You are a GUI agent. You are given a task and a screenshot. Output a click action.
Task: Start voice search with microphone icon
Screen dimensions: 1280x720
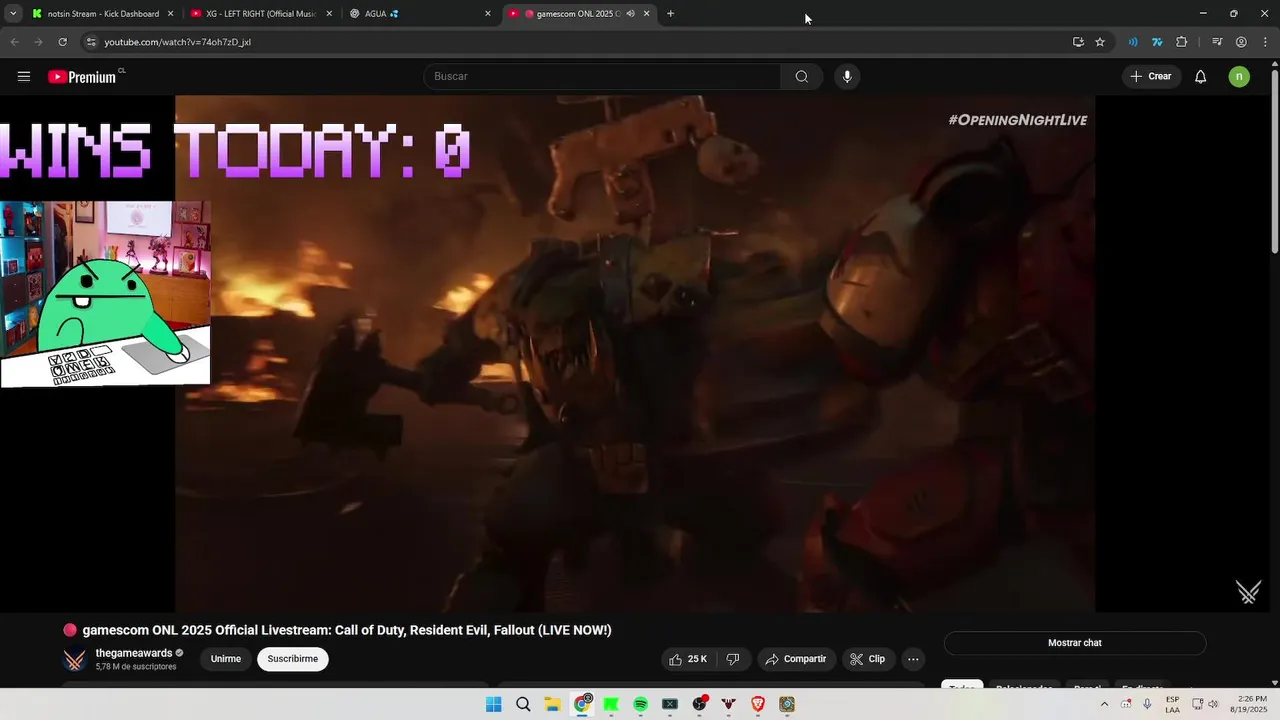pyautogui.click(x=847, y=77)
